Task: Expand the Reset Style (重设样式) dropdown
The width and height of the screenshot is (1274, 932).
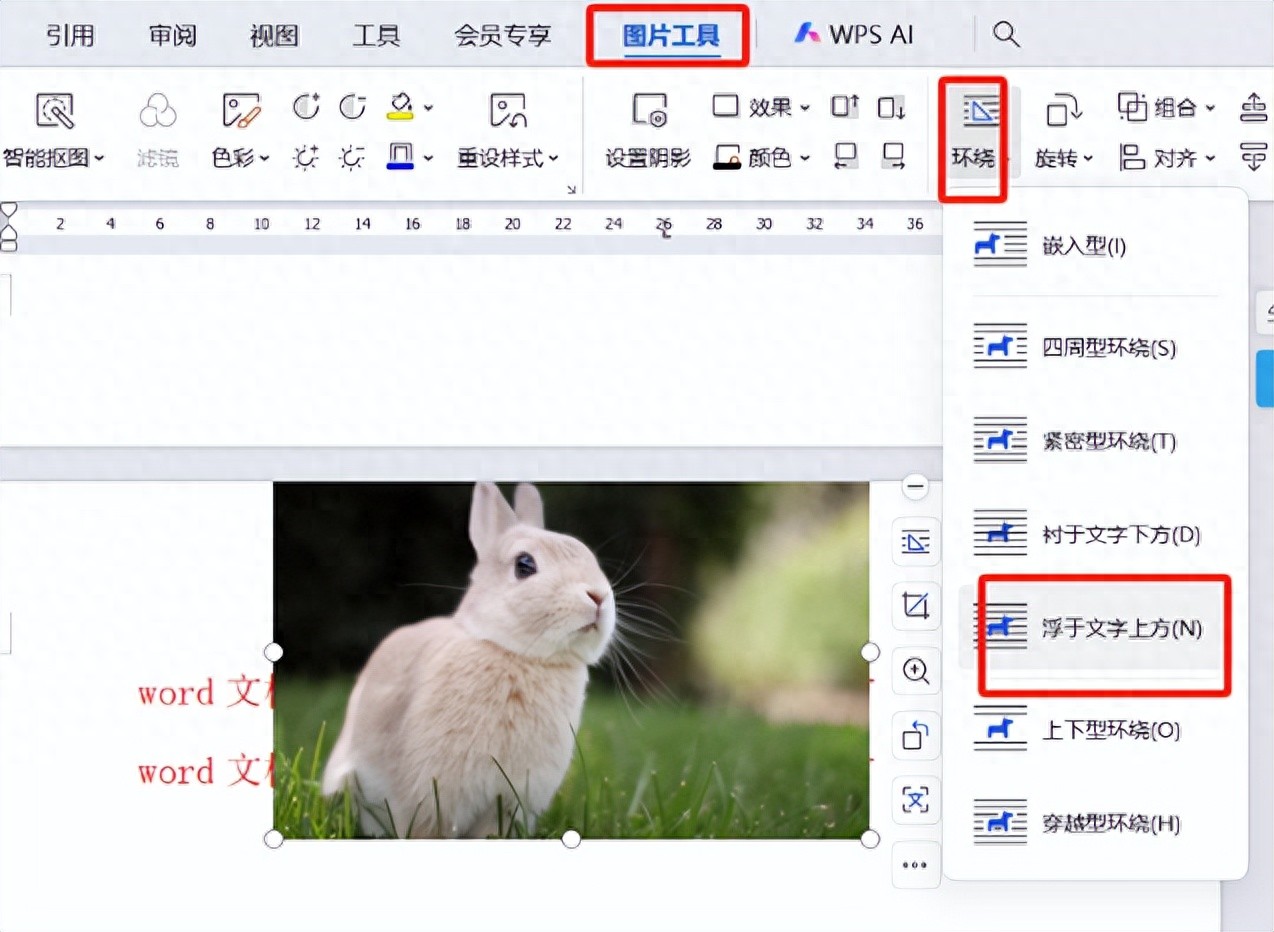Action: [508, 158]
